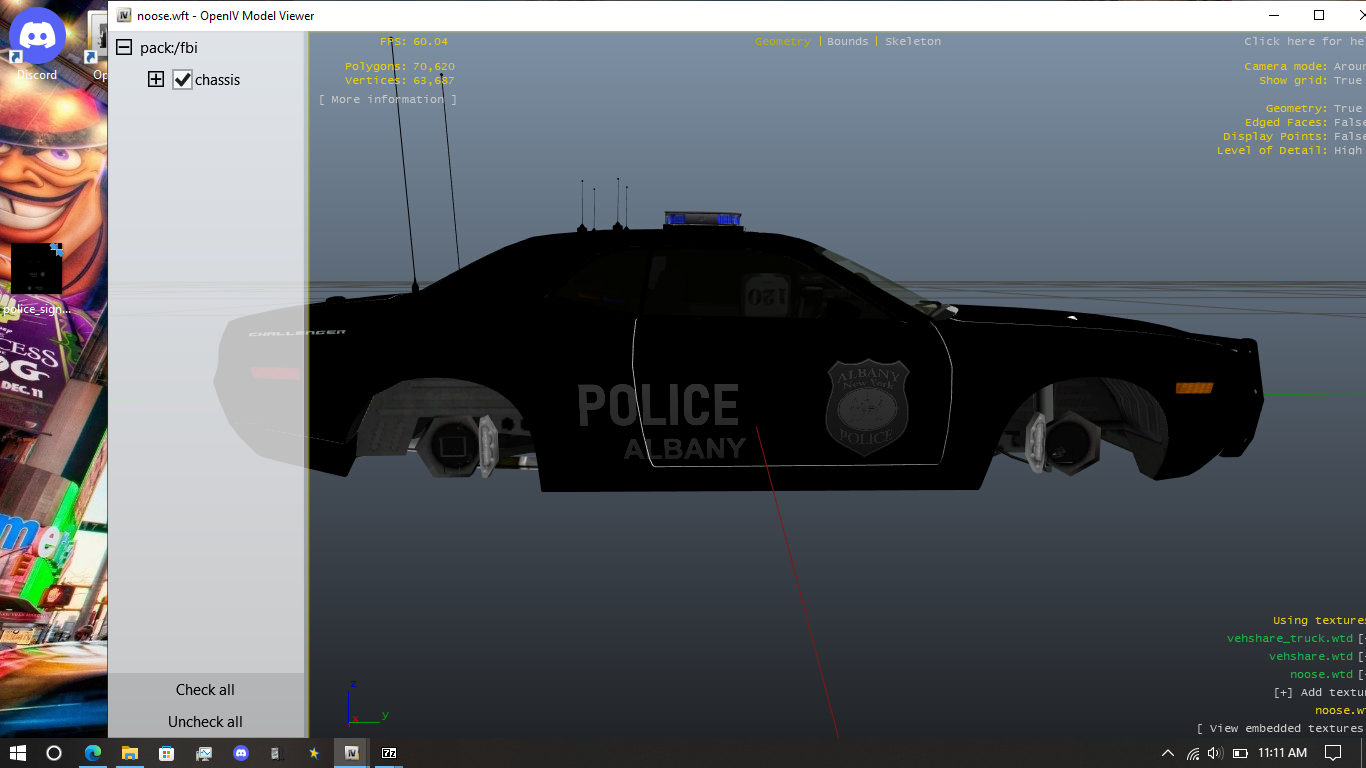
Task: Launch Discord from the taskbar
Action: [240, 753]
